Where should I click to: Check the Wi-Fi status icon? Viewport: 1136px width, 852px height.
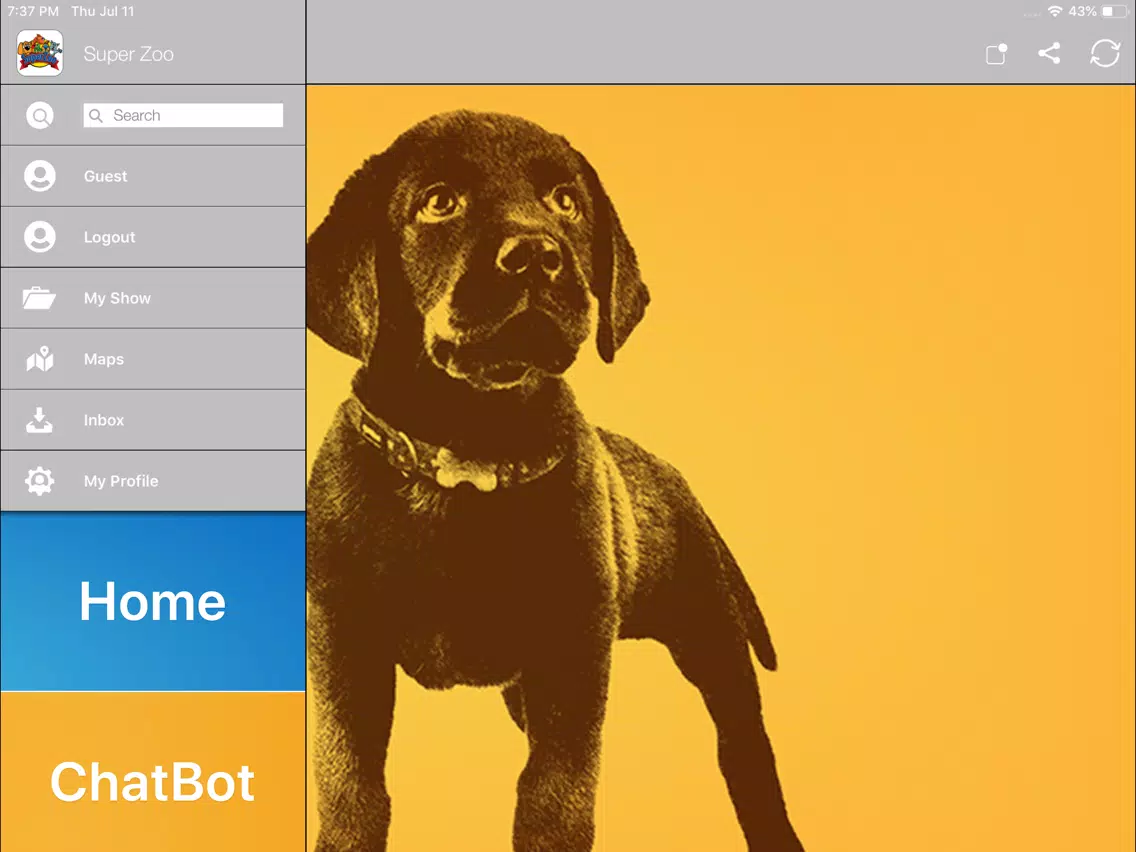[1055, 12]
